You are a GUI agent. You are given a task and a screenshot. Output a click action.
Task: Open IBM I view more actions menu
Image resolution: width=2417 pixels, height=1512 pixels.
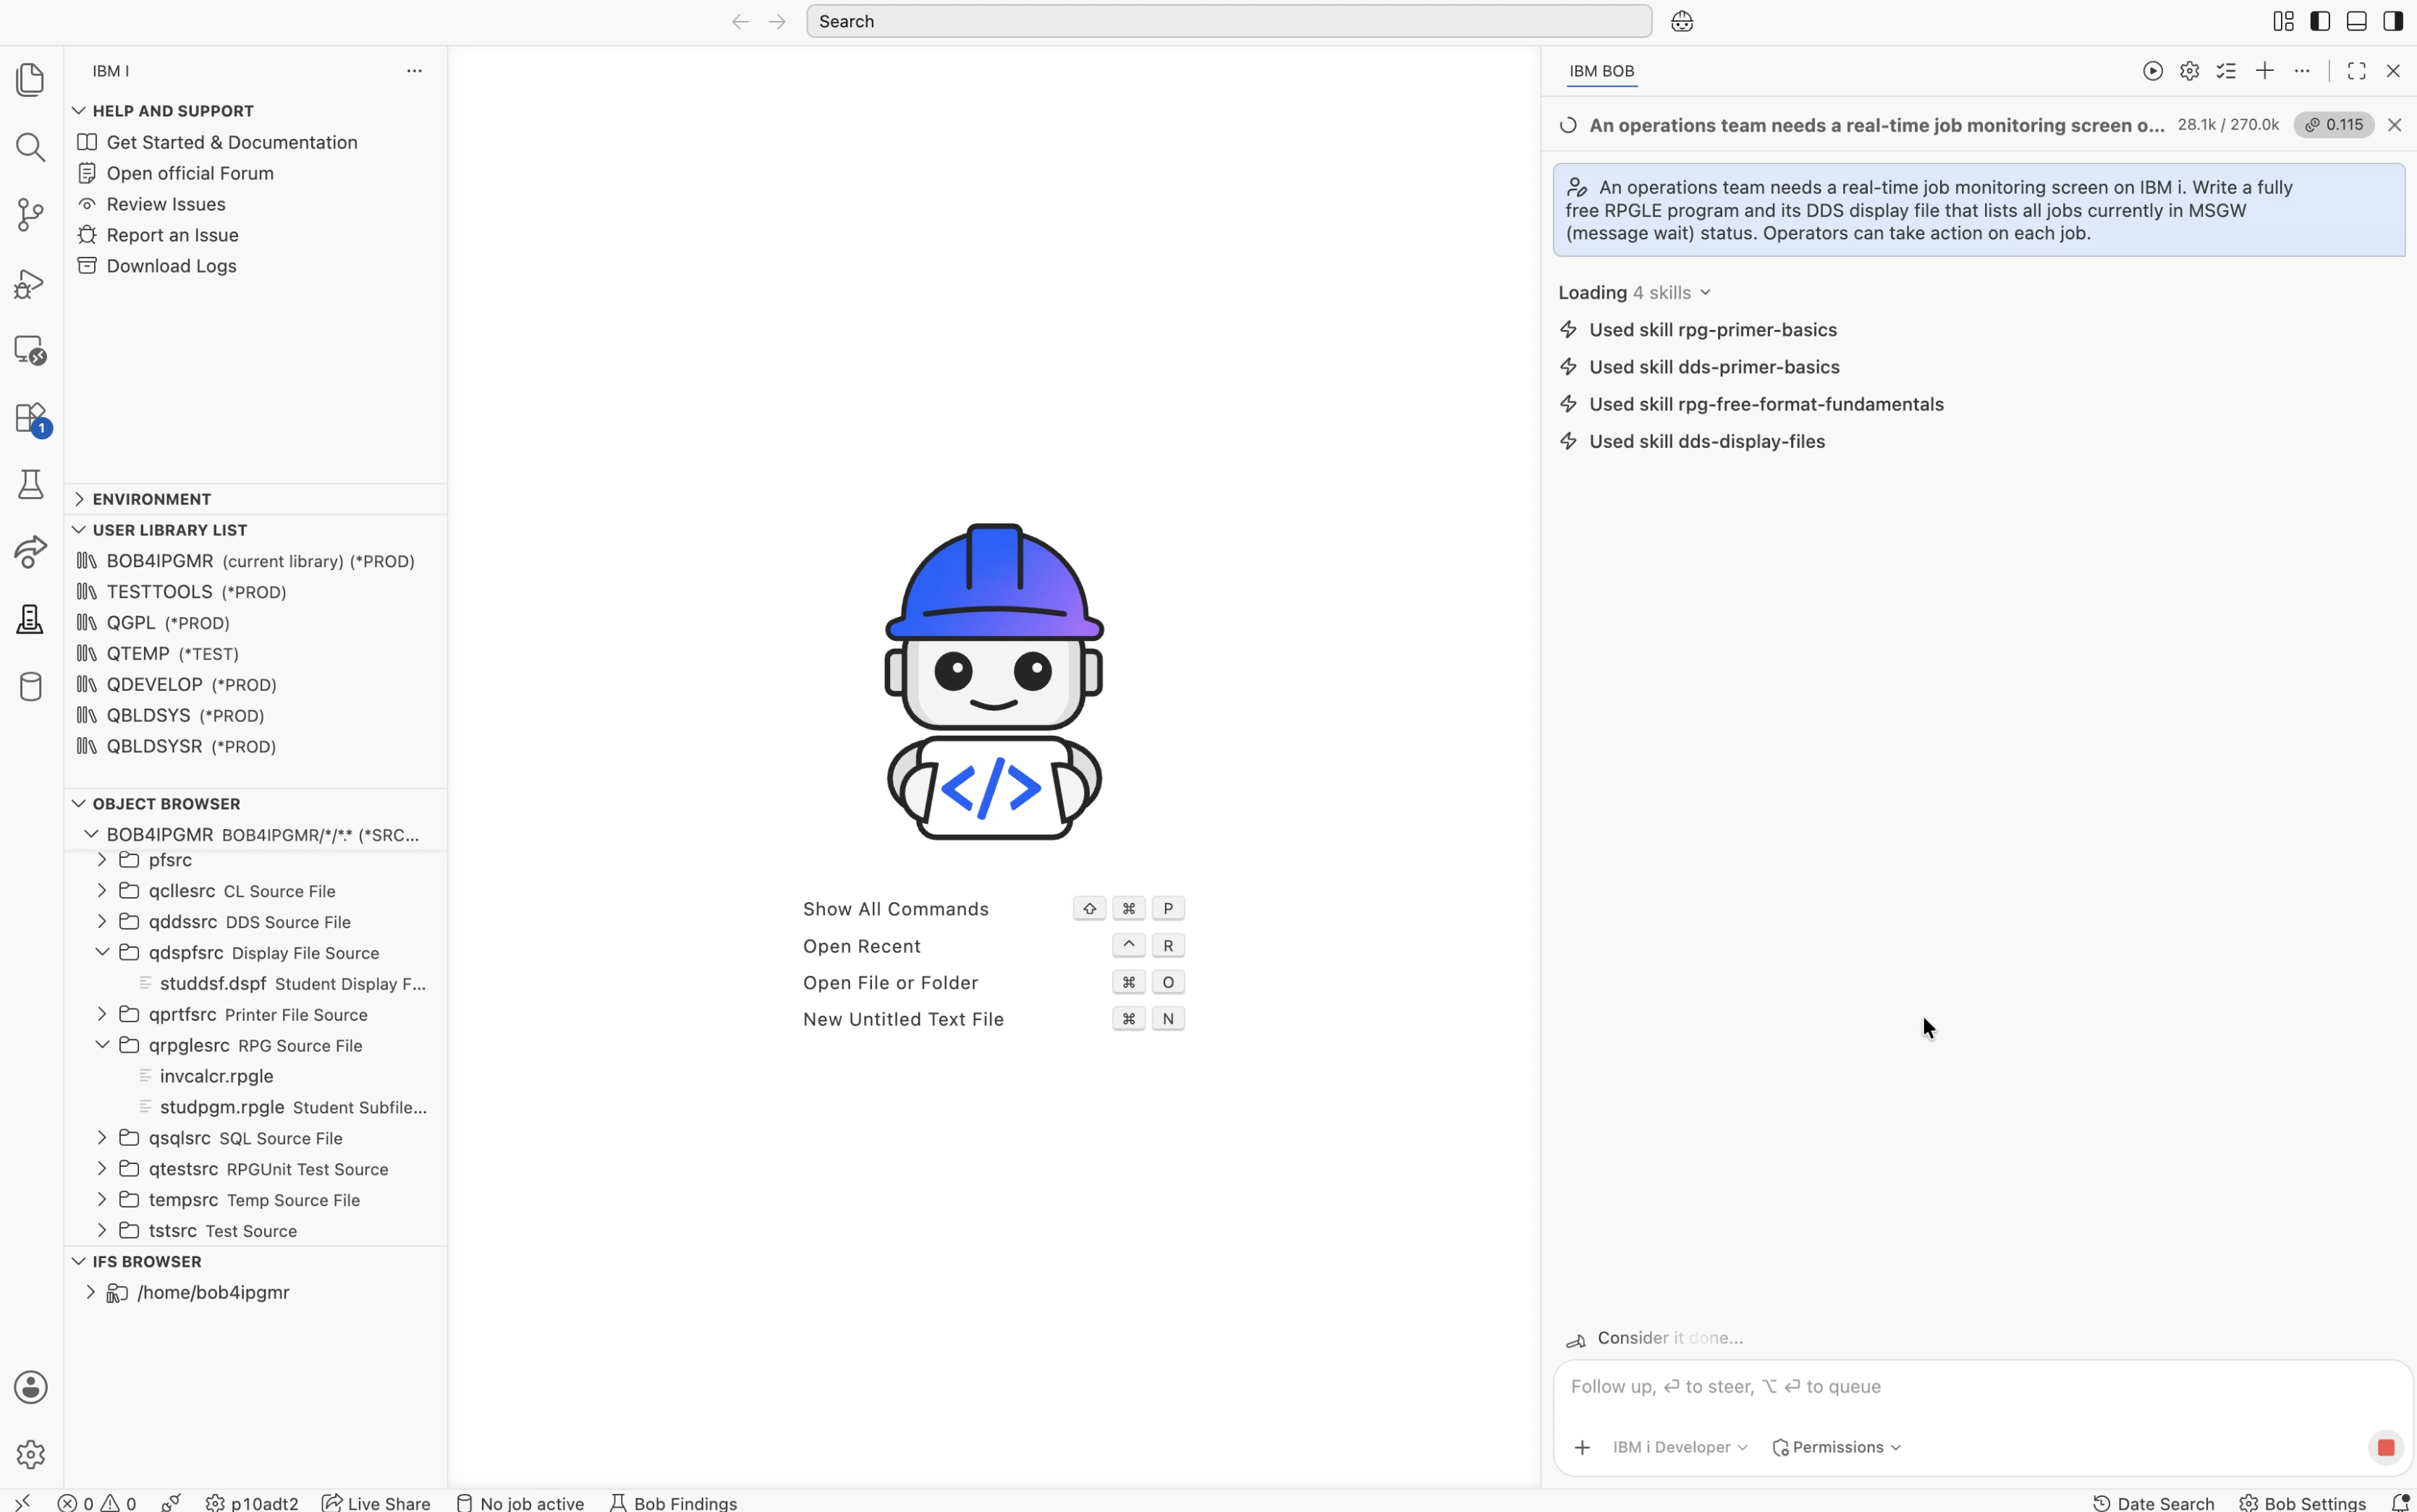pyautogui.click(x=414, y=71)
